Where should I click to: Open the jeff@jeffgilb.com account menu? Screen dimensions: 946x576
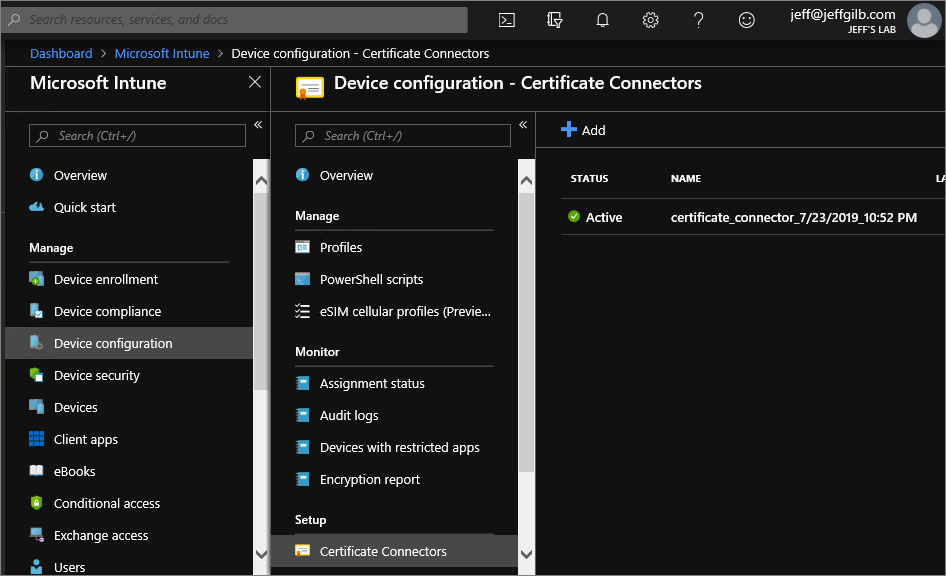(842, 21)
